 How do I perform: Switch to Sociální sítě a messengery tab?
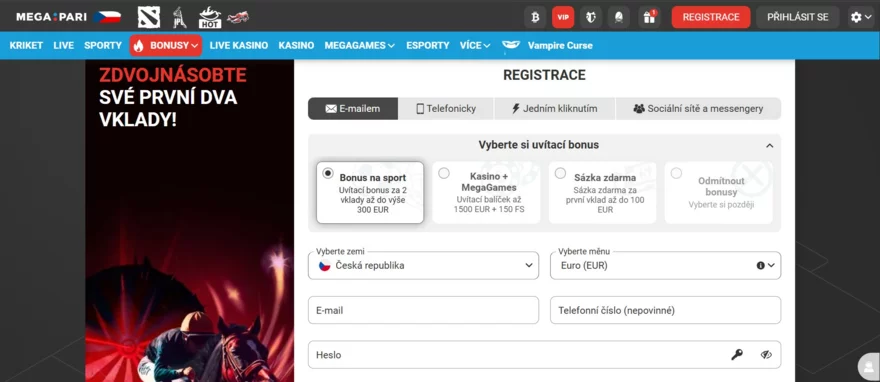(699, 109)
